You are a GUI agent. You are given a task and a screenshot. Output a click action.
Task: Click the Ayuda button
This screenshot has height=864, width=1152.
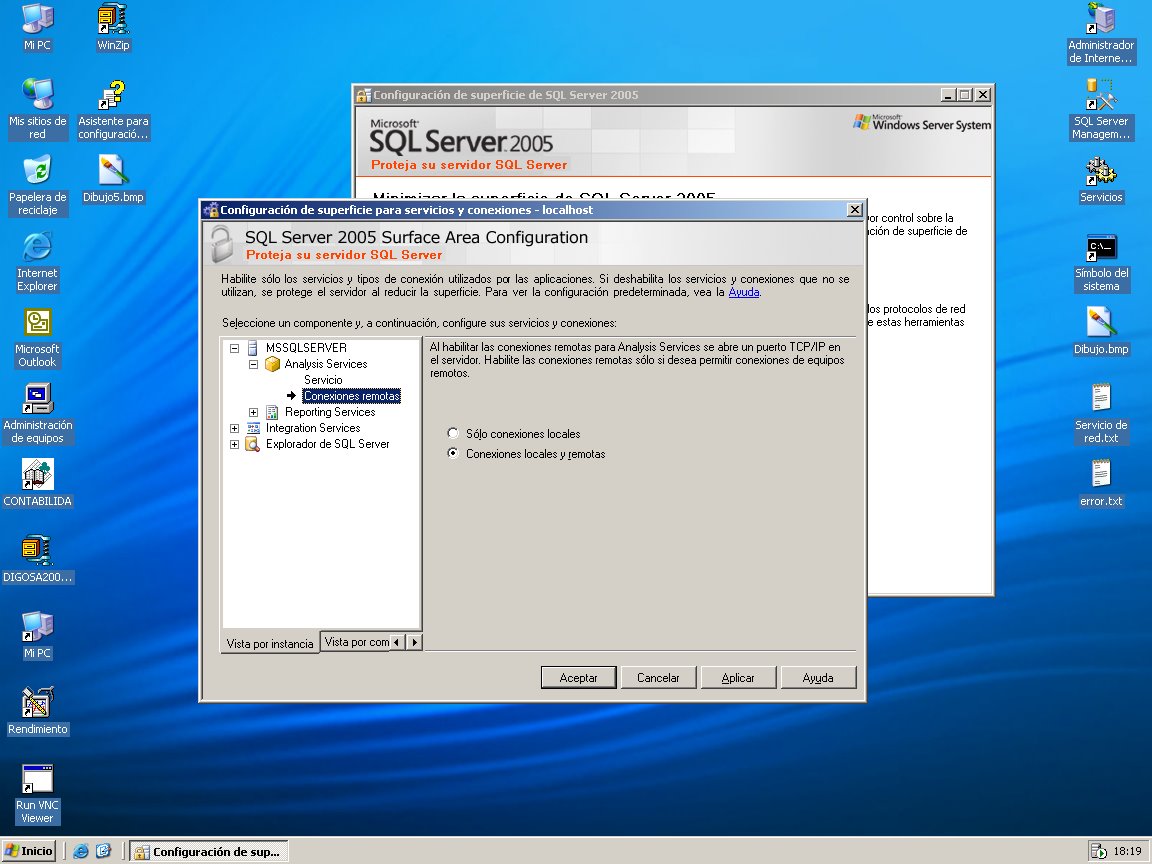(x=818, y=677)
